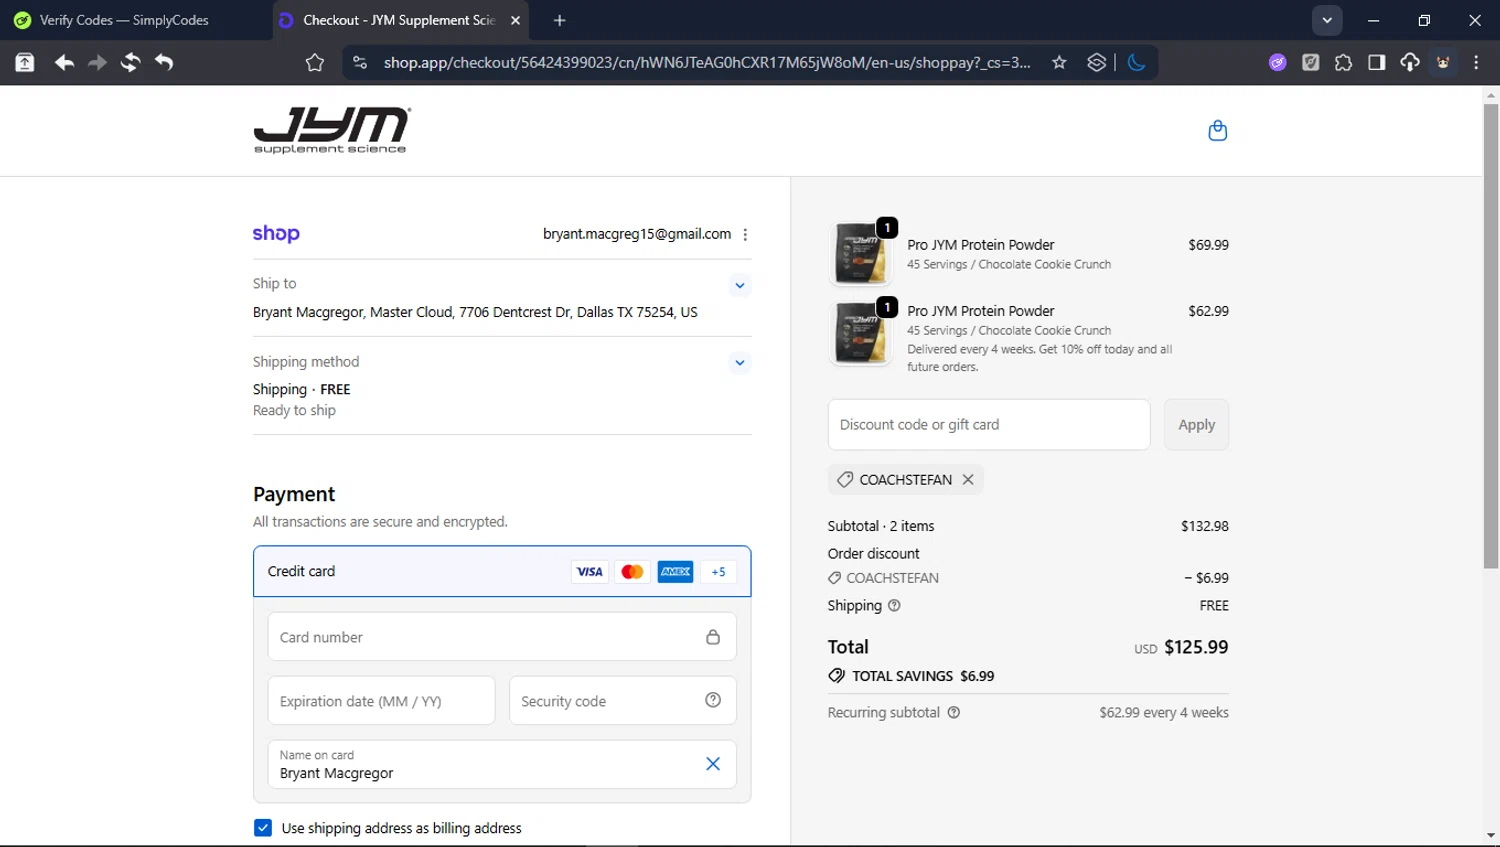Screen dimensions: 1500x847
Task: Click the JYM Supplement Science logo
Action: coord(332,130)
